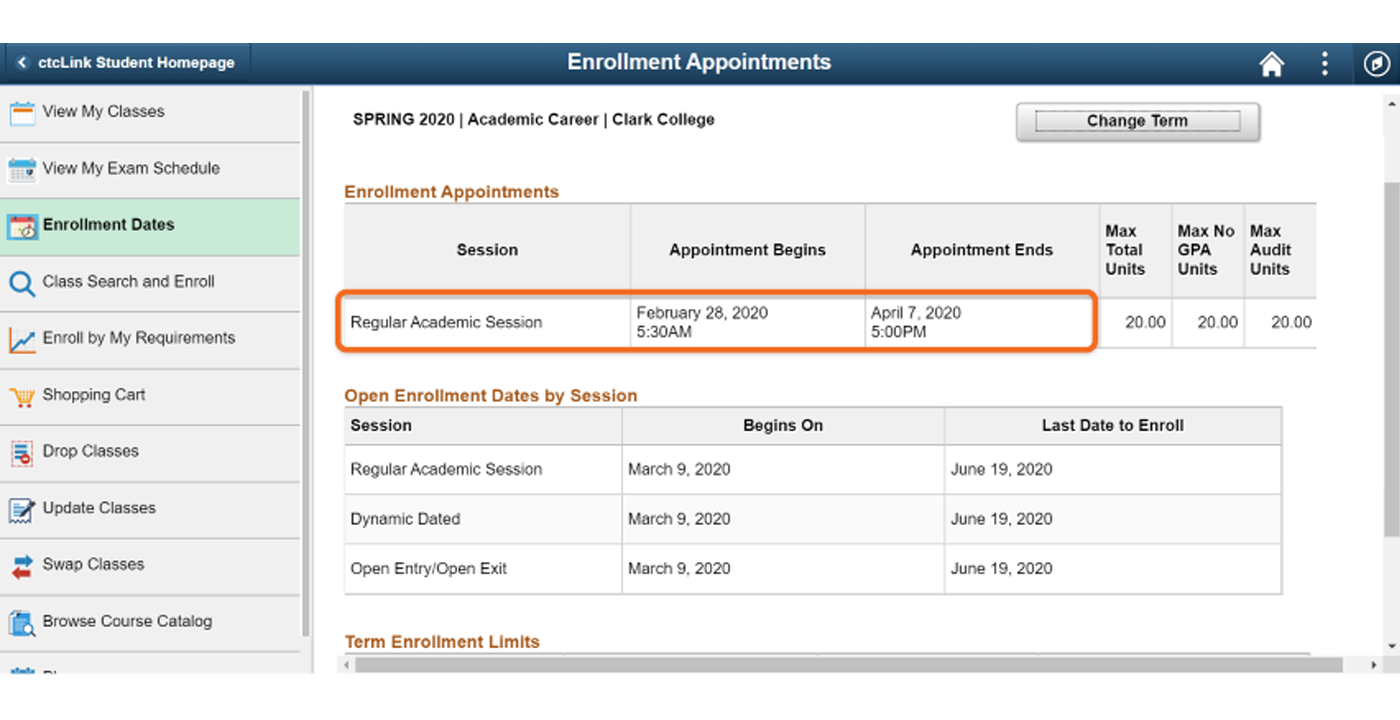The image size is (1400, 720).
Task: Go back to ctcLink Student Homepage
Action: pyautogui.click(x=127, y=63)
